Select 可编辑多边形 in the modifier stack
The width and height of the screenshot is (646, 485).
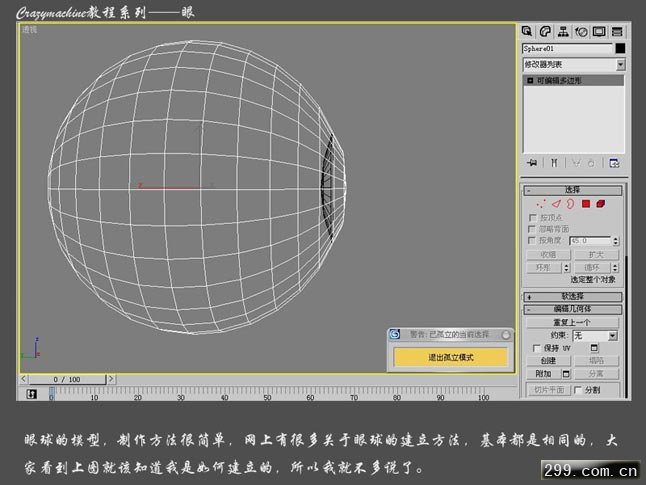(x=573, y=80)
